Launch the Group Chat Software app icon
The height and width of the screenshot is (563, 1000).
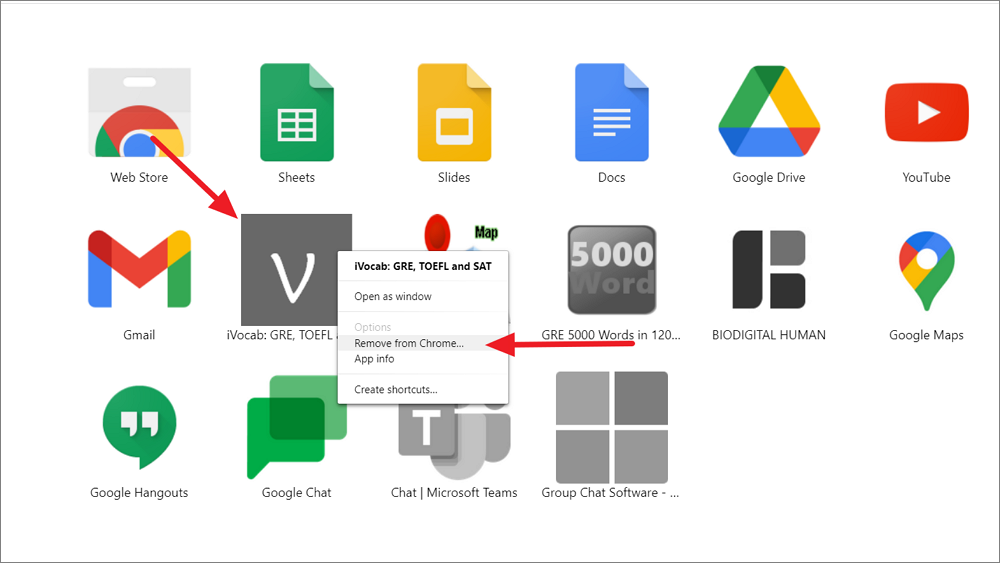(612, 427)
